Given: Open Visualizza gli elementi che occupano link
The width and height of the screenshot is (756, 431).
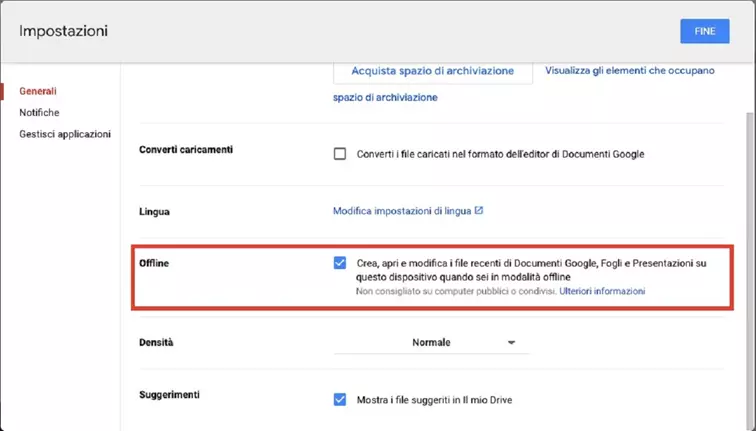Looking at the screenshot, I should 630,70.
